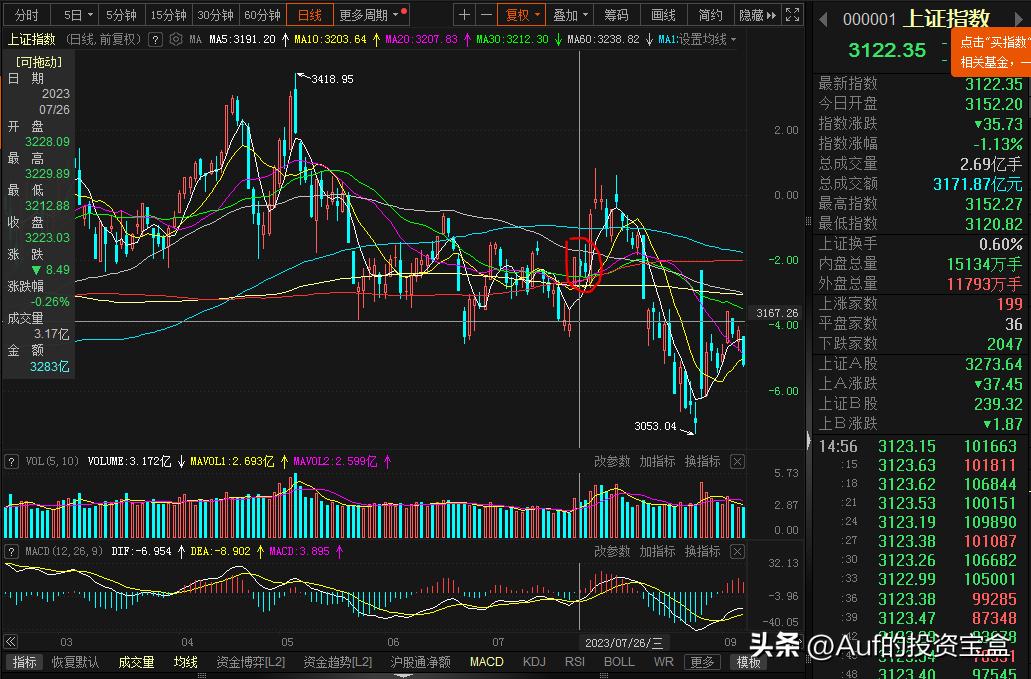This screenshot has height=679, width=1031.
Task: Toggle the 沪股通净额 indicator
Action: [420, 662]
